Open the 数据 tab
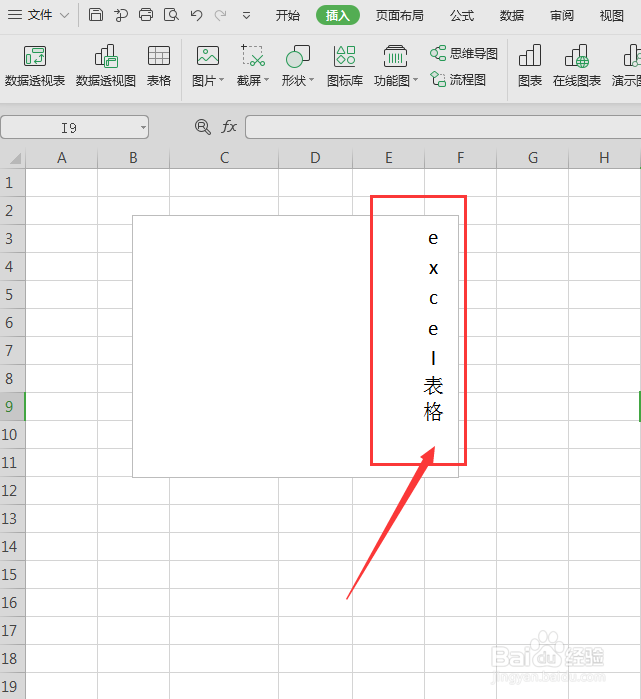The width and height of the screenshot is (641, 699). coord(512,16)
